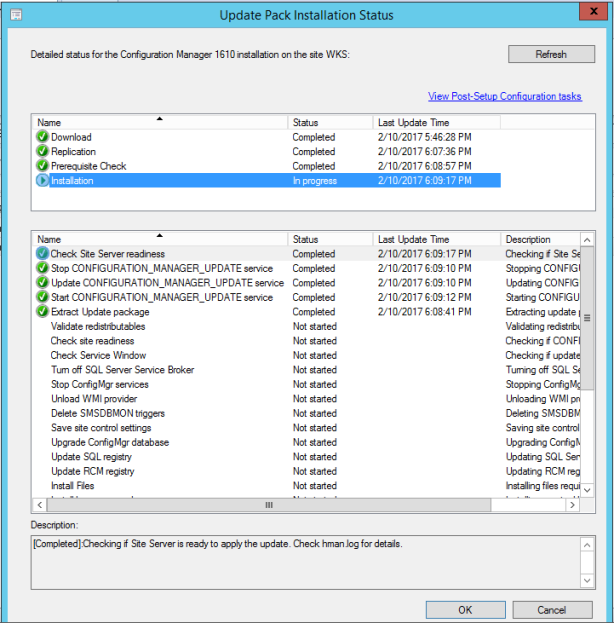Viewport: 614px width, 623px height.
Task: Sort lower list by Status column header
Action: (330, 239)
